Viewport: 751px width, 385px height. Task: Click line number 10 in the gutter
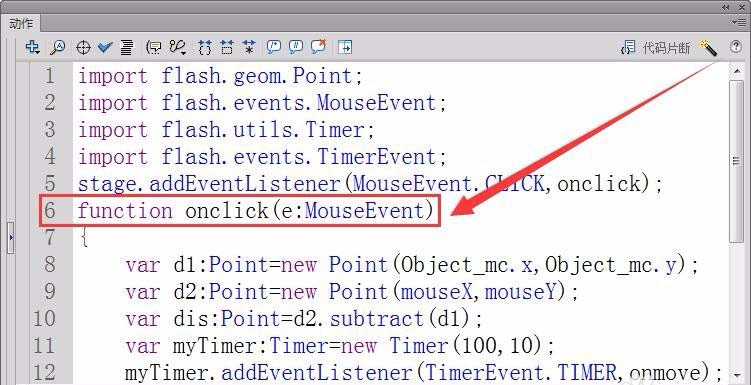pyautogui.click(x=44, y=318)
